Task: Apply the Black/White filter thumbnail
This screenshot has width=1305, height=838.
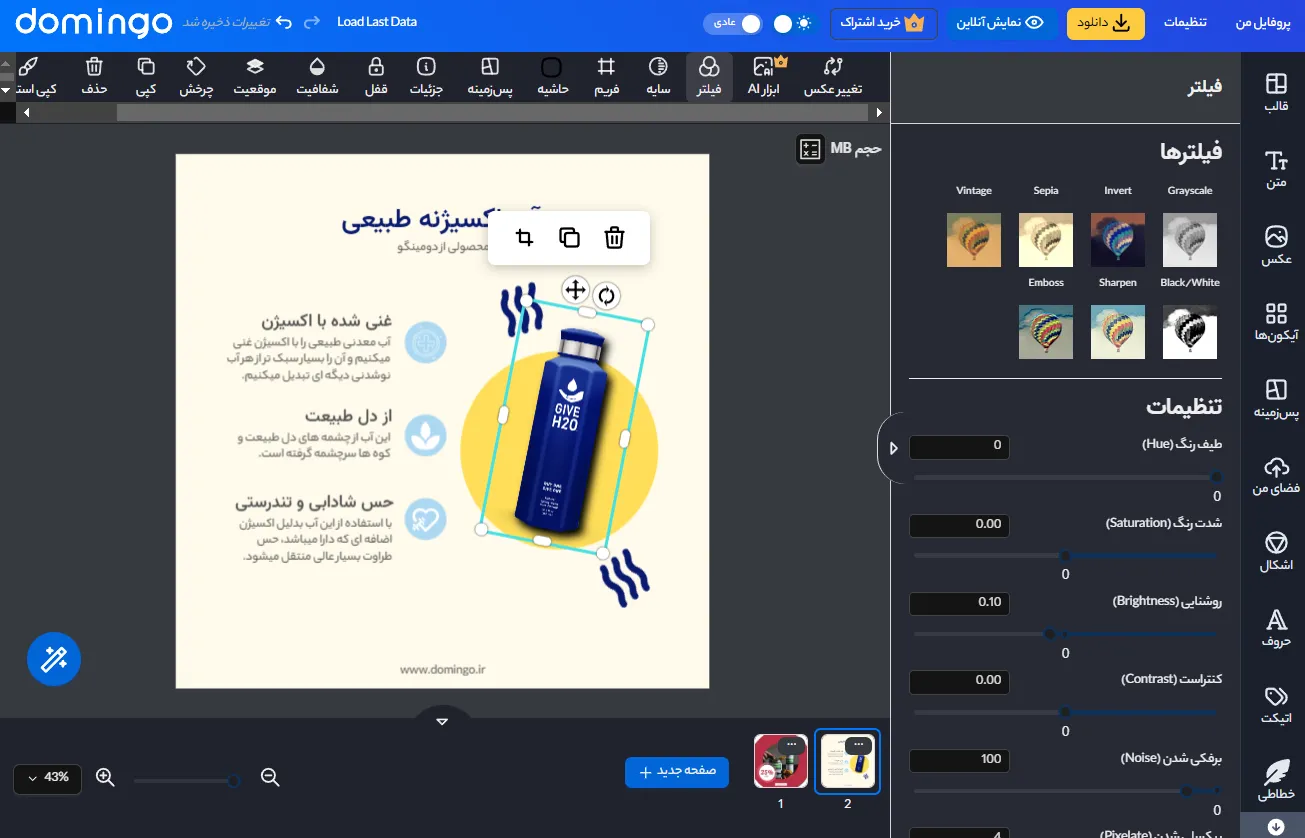Action: [x=1190, y=331]
